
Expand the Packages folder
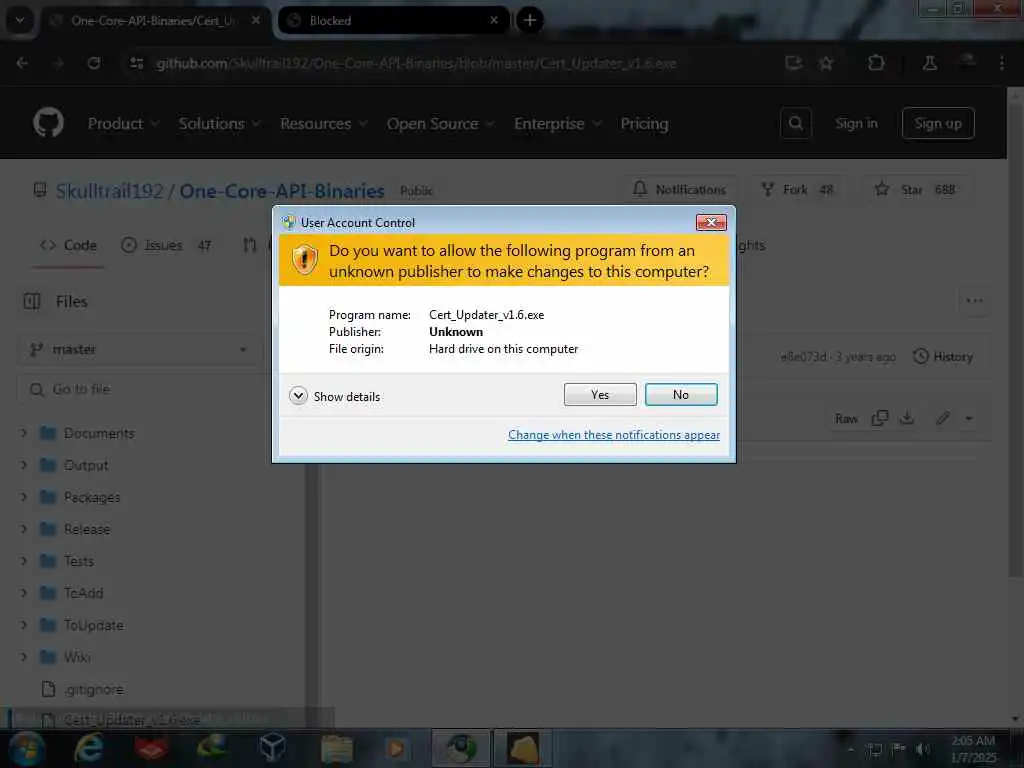click(x=24, y=497)
